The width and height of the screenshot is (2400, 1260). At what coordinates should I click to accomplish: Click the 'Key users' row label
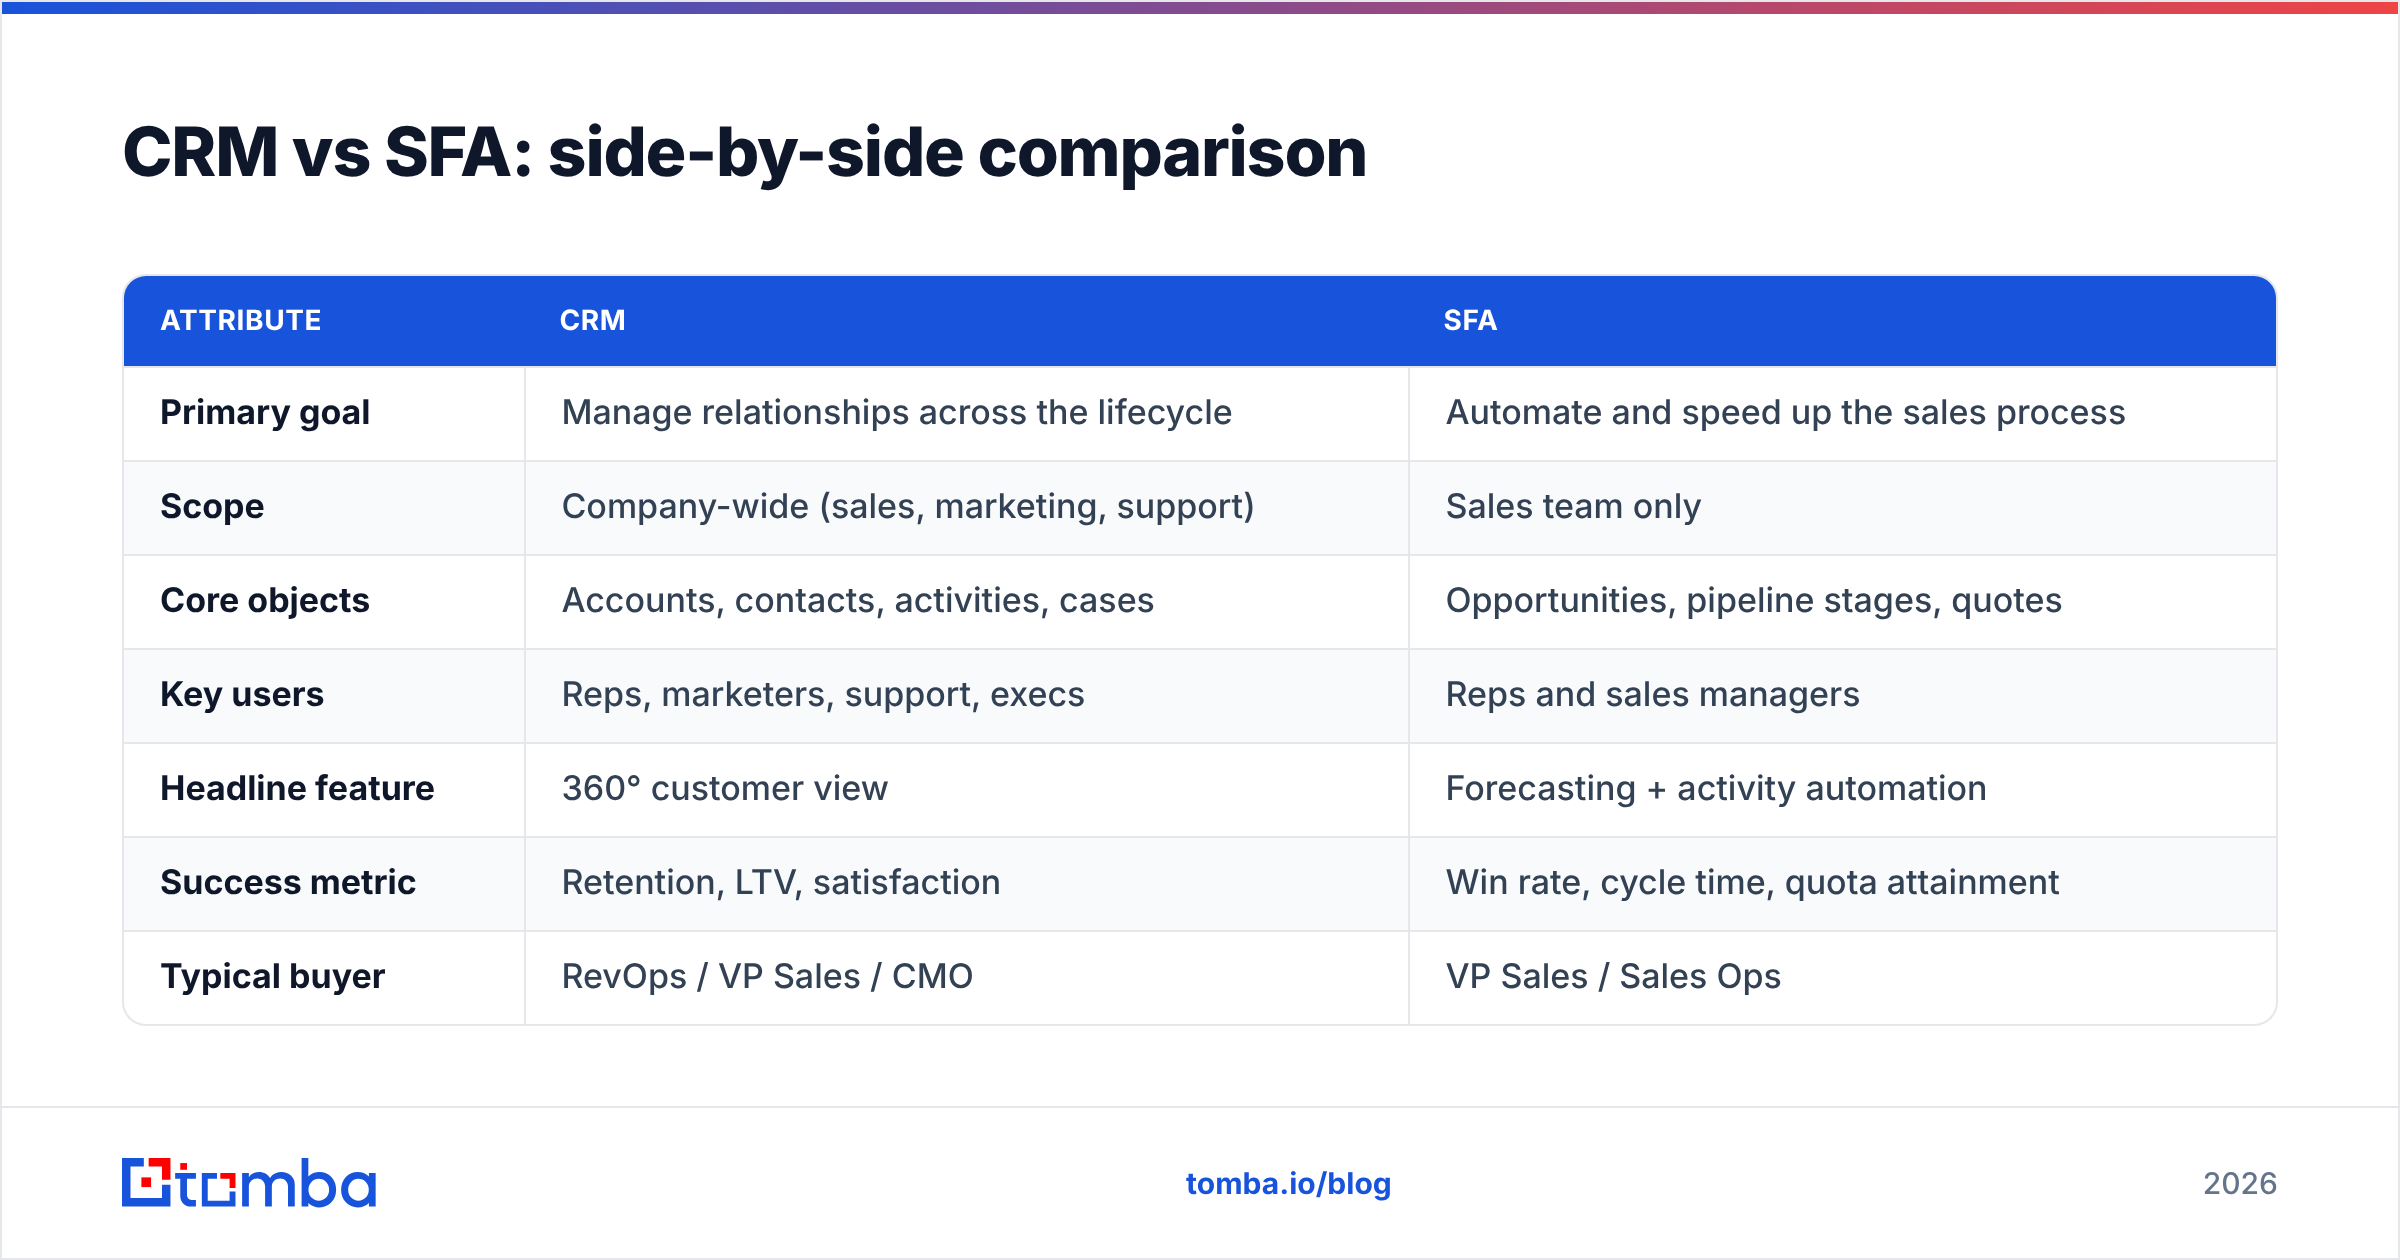242,695
